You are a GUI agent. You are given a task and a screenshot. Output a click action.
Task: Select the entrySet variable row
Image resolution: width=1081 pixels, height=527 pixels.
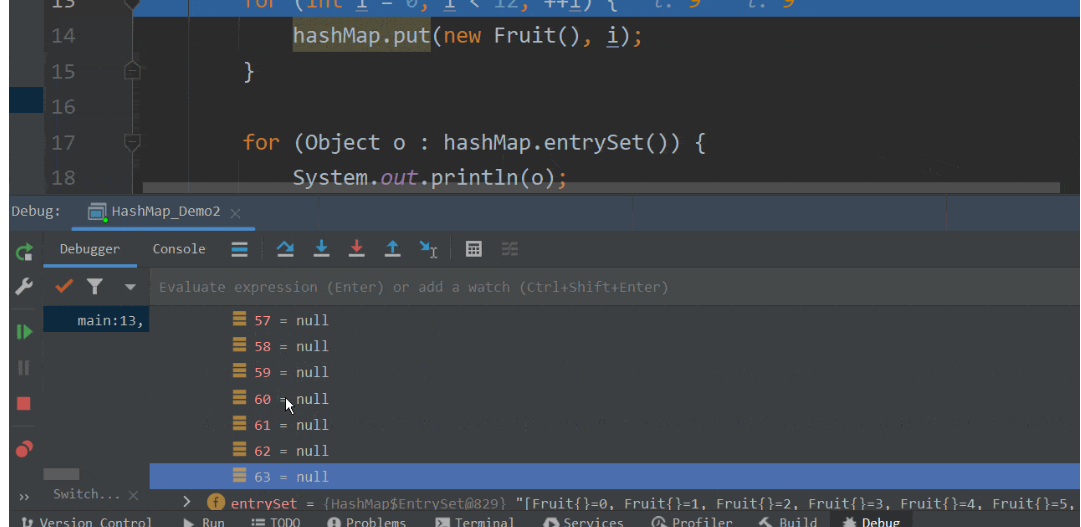pos(615,503)
